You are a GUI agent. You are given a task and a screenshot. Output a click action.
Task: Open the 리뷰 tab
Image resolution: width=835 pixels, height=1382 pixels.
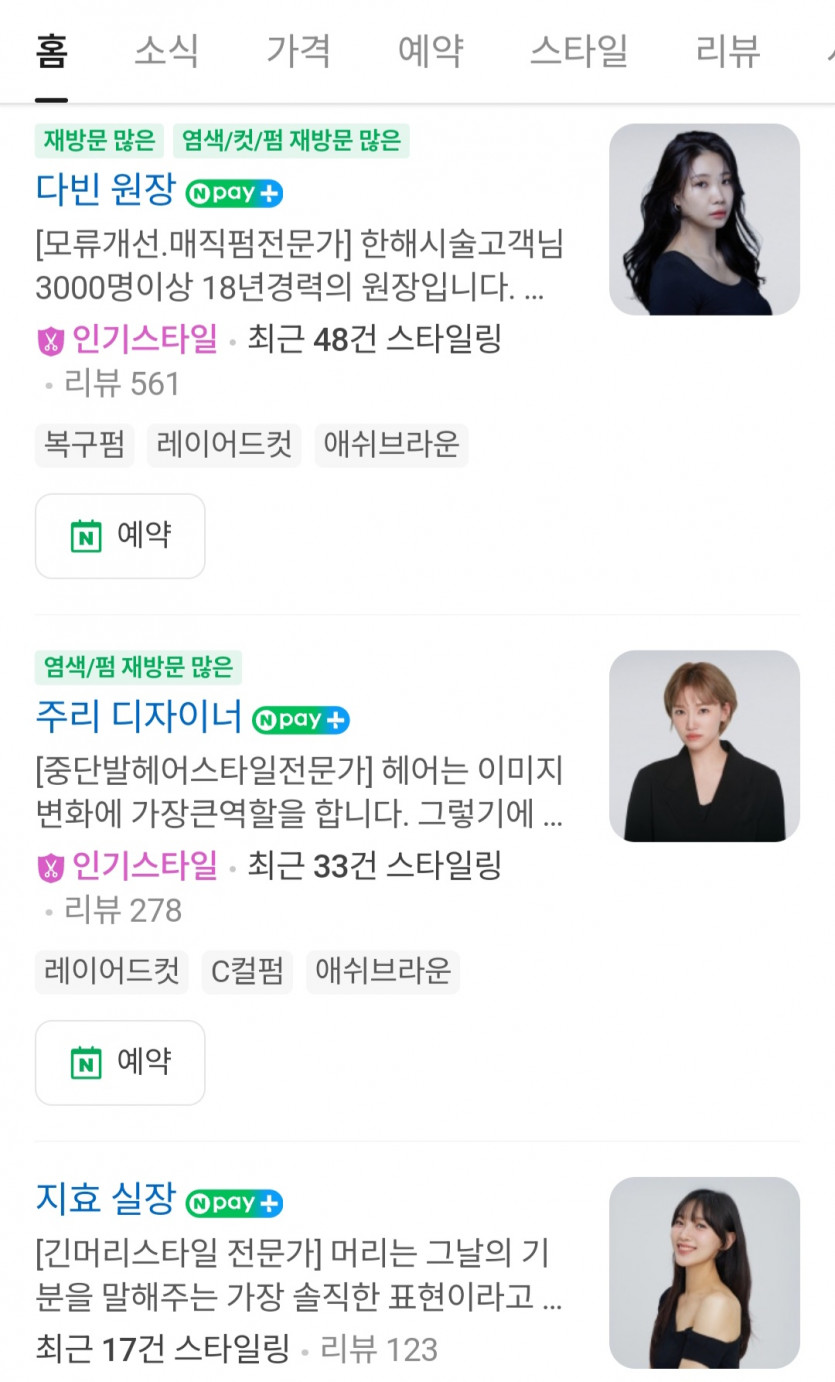(x=728, y=51)
